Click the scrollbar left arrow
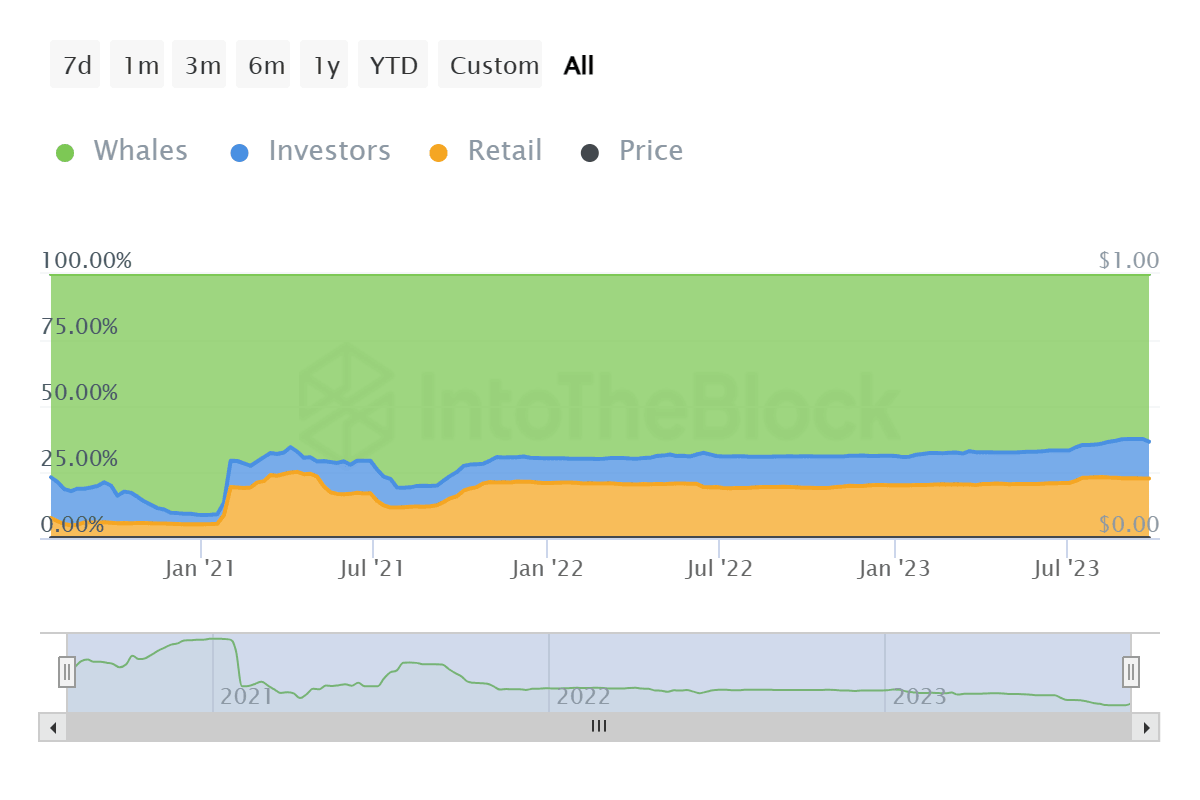 click(x=53, y=727)
